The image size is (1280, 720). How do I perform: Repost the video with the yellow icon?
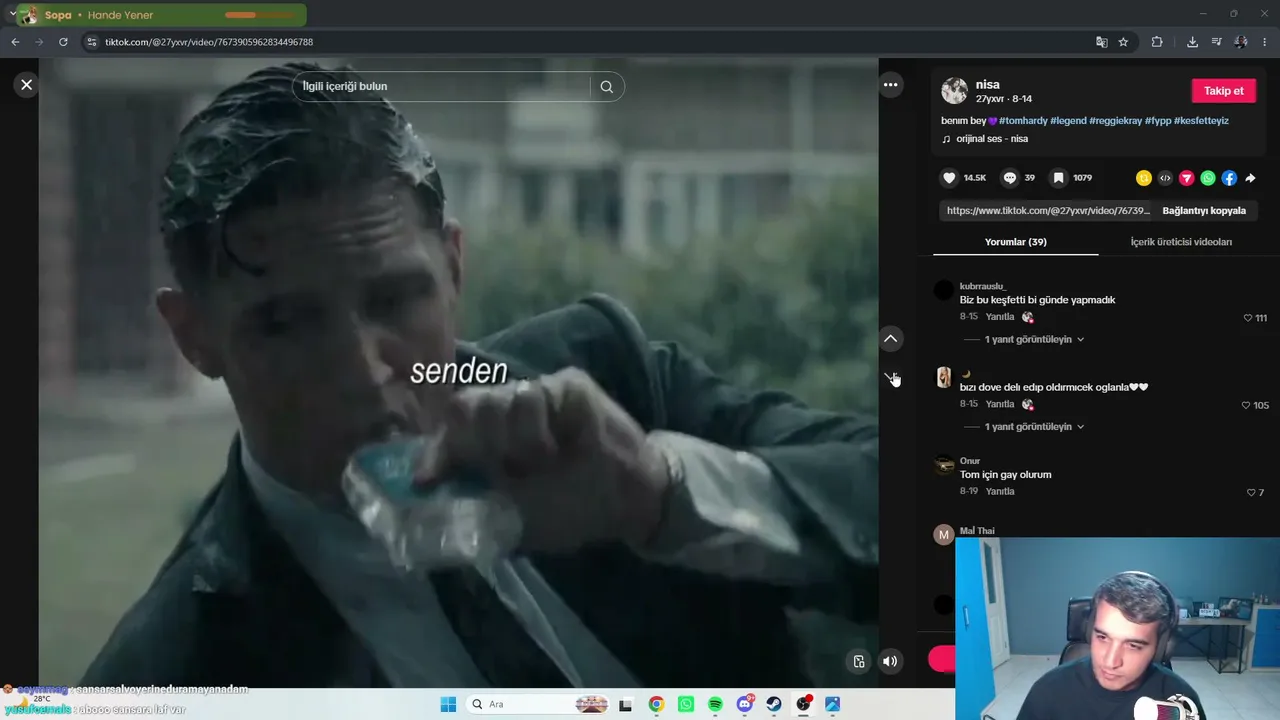[x=1144, y=178]
